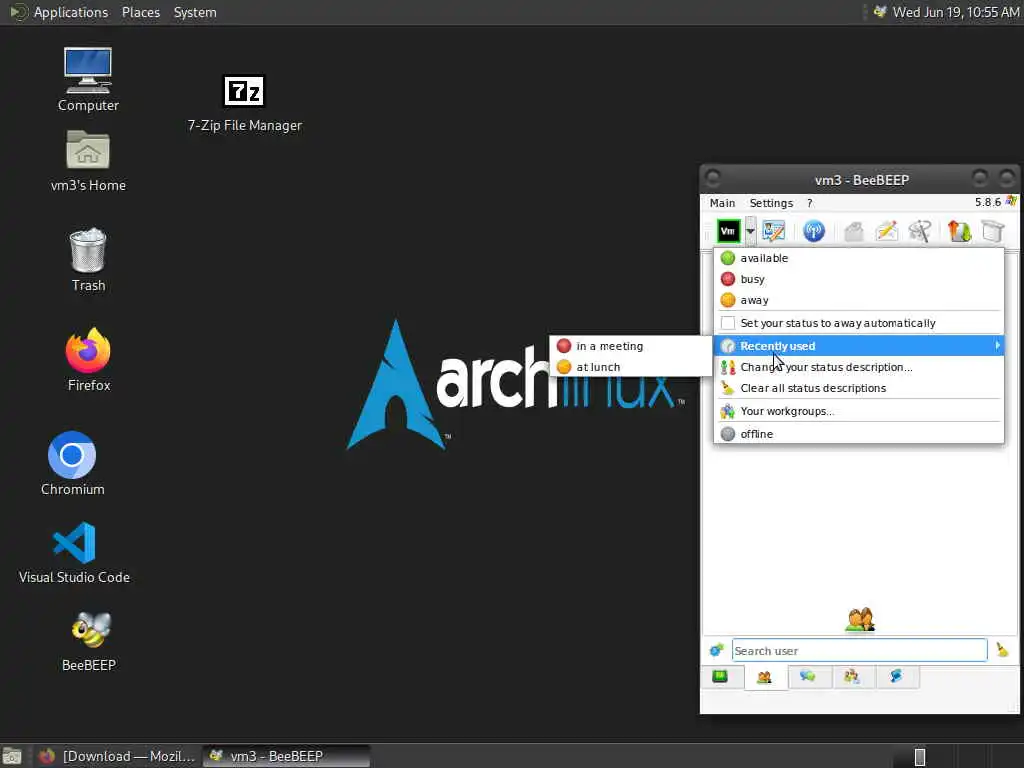Image resolution: width=1024 pixels, height=768 pixels.
Task: Switch to the chat bubbles tab at the bottom
Action: pyautogui.click(x=808, y=676)
